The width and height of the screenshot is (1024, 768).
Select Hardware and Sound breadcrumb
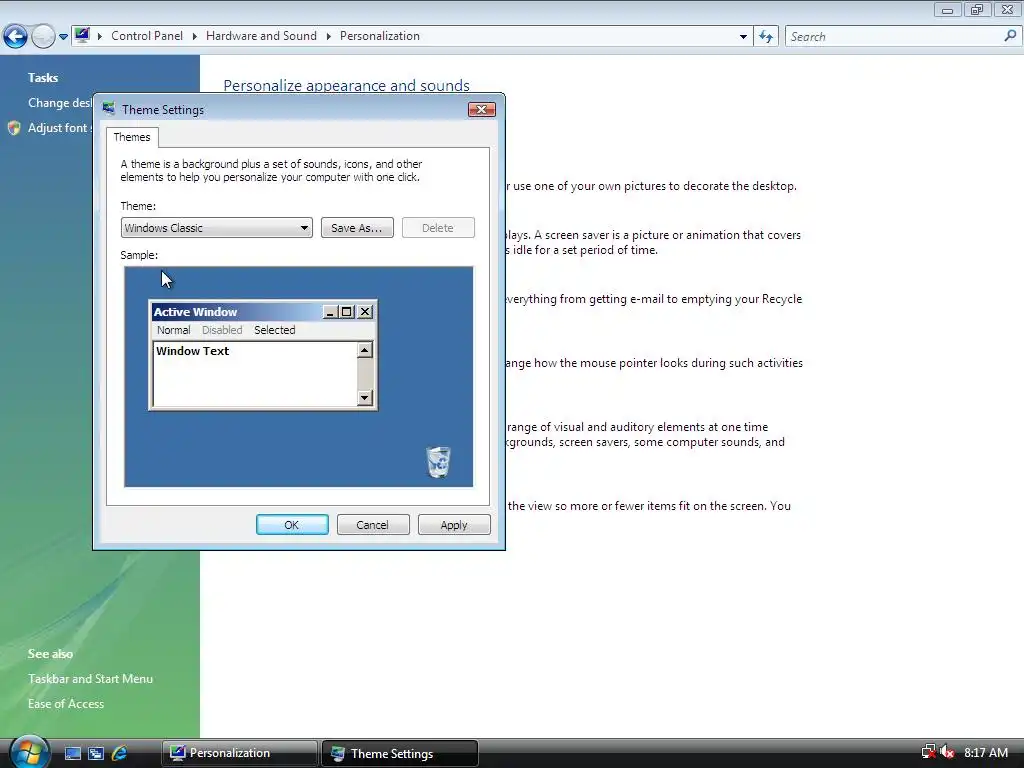(261, 36)
